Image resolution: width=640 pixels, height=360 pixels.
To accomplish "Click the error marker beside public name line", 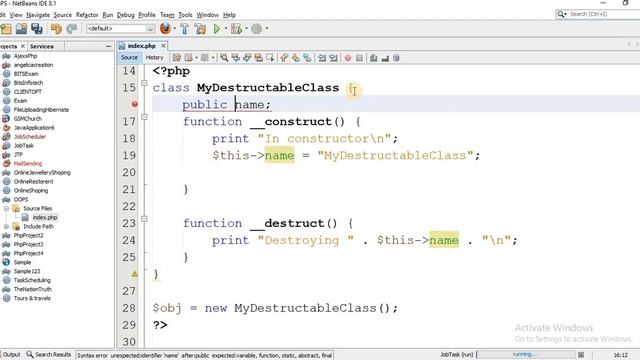I will tap(135, 104).
